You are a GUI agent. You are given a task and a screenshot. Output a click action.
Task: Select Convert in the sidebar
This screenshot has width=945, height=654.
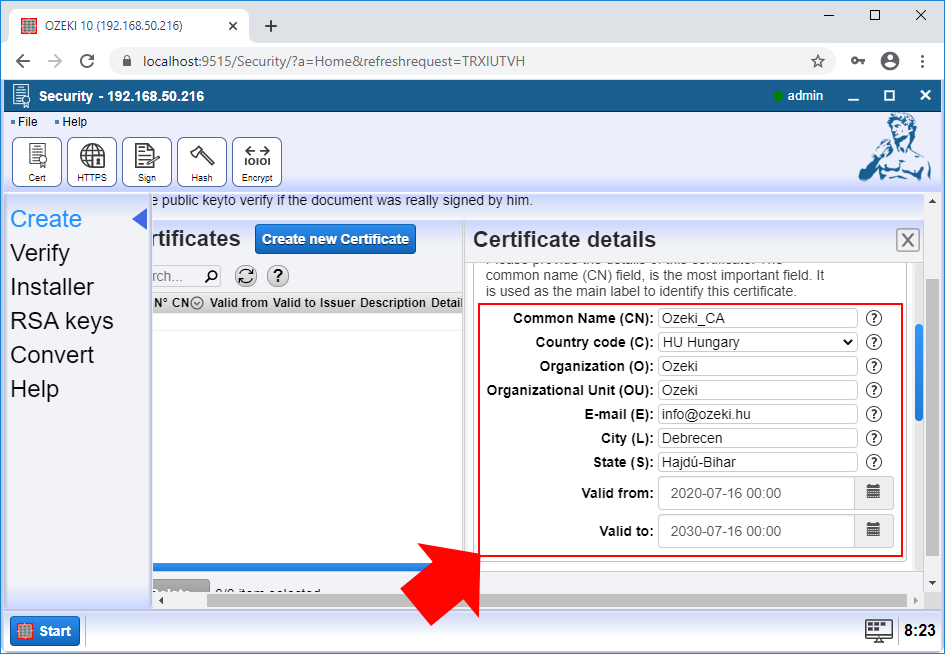pyautogui.click(x=52, y=355)
